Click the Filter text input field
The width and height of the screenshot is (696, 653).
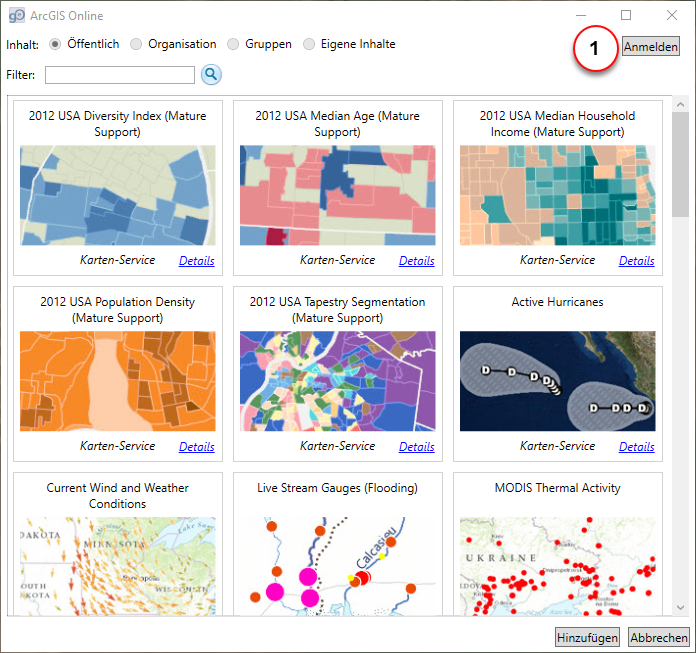point(120,75)
